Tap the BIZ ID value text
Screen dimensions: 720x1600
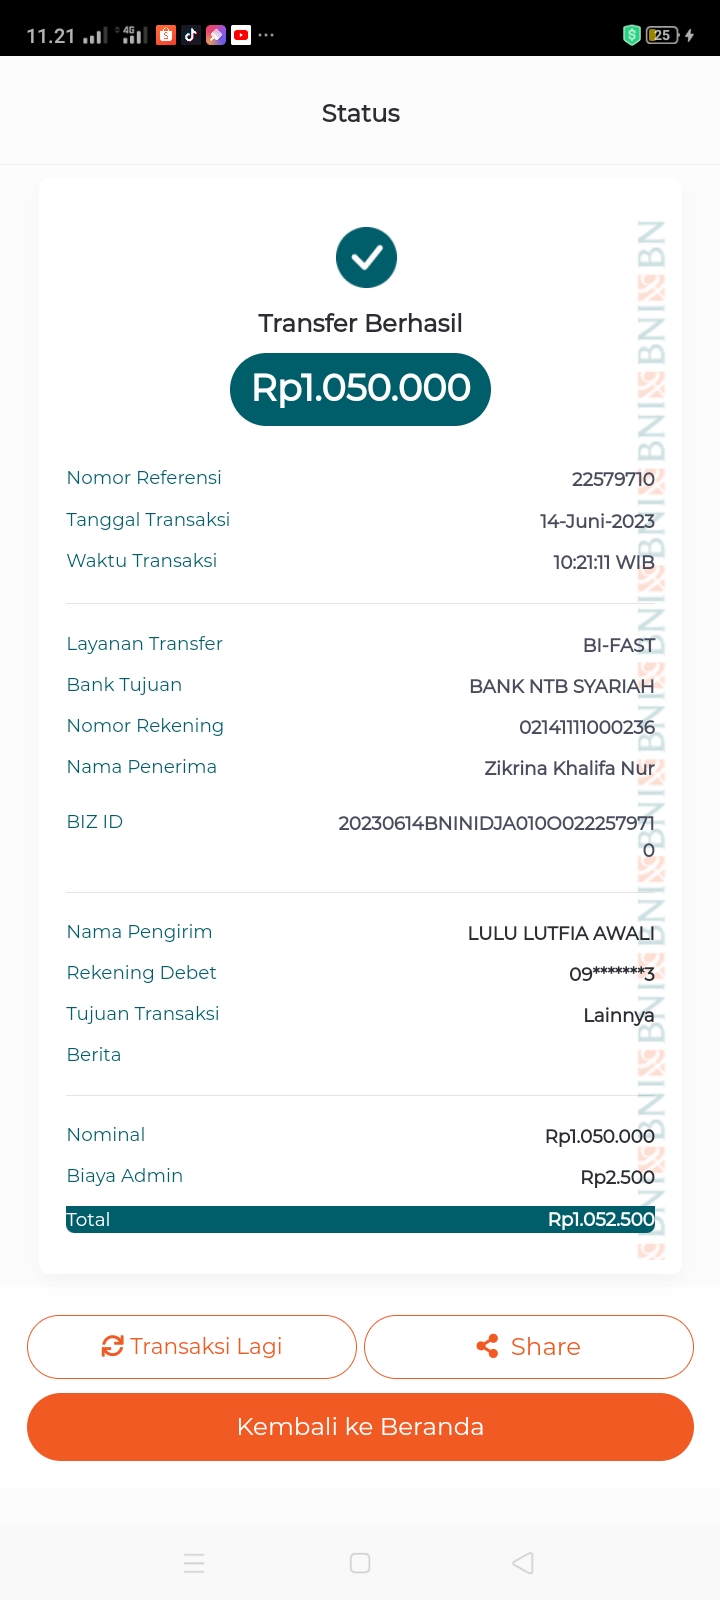click(x=496, y=824)
